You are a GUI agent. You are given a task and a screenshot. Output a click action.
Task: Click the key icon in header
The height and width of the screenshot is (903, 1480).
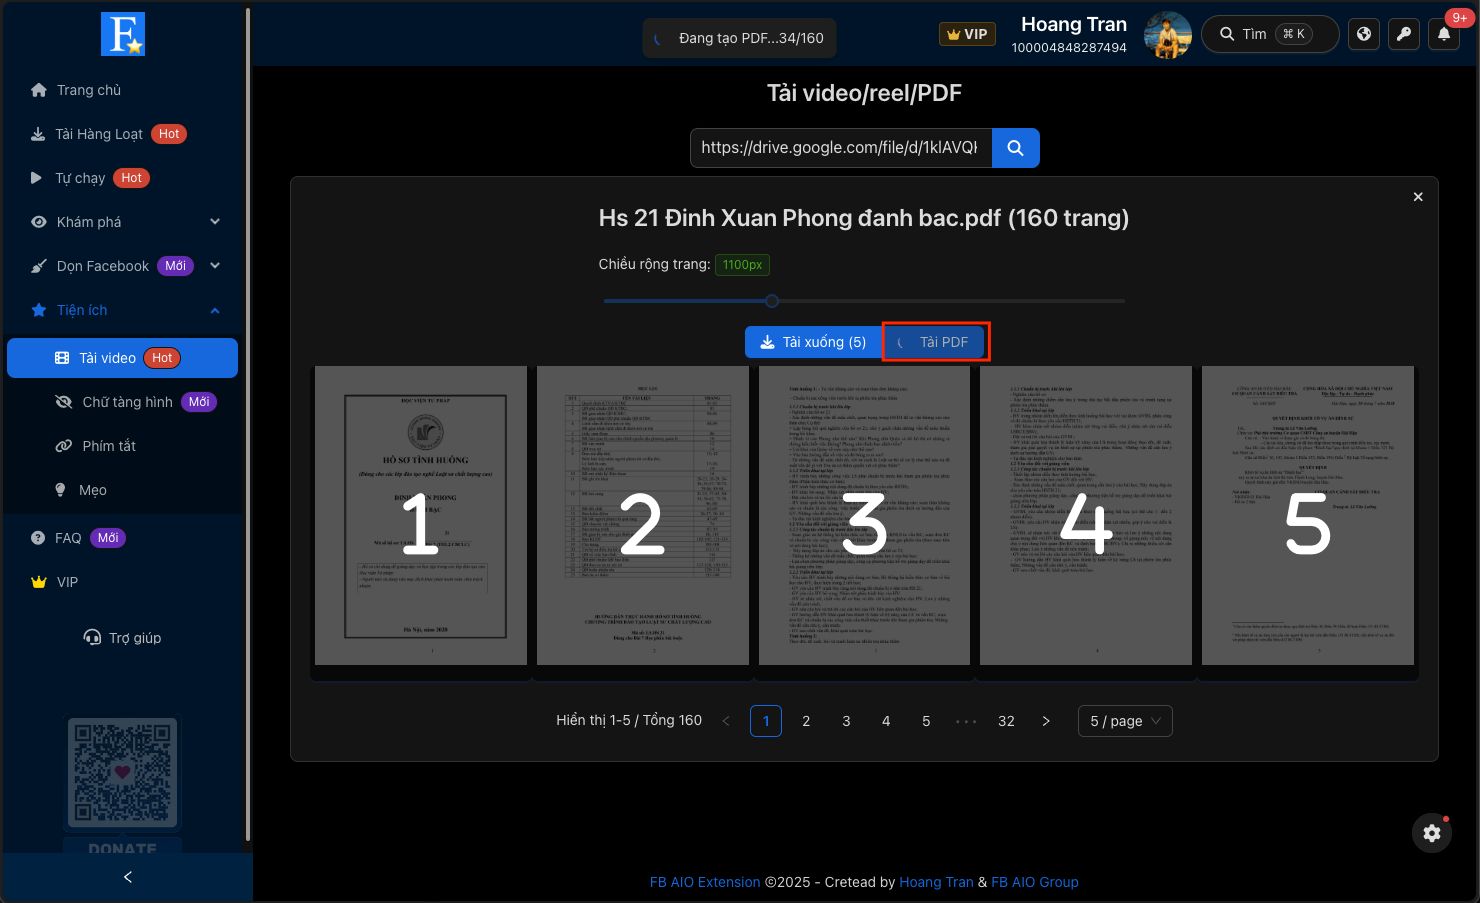click(x=1404, y=34)
